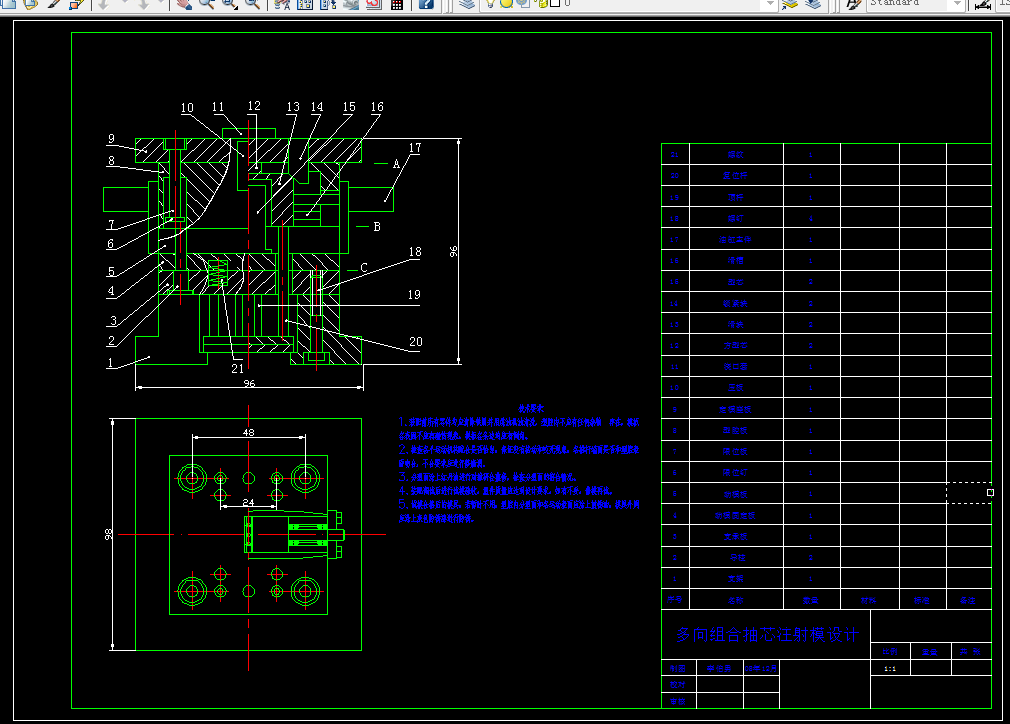Open the Properties palette icon
1010x724 pixels.
coord(282,4)
